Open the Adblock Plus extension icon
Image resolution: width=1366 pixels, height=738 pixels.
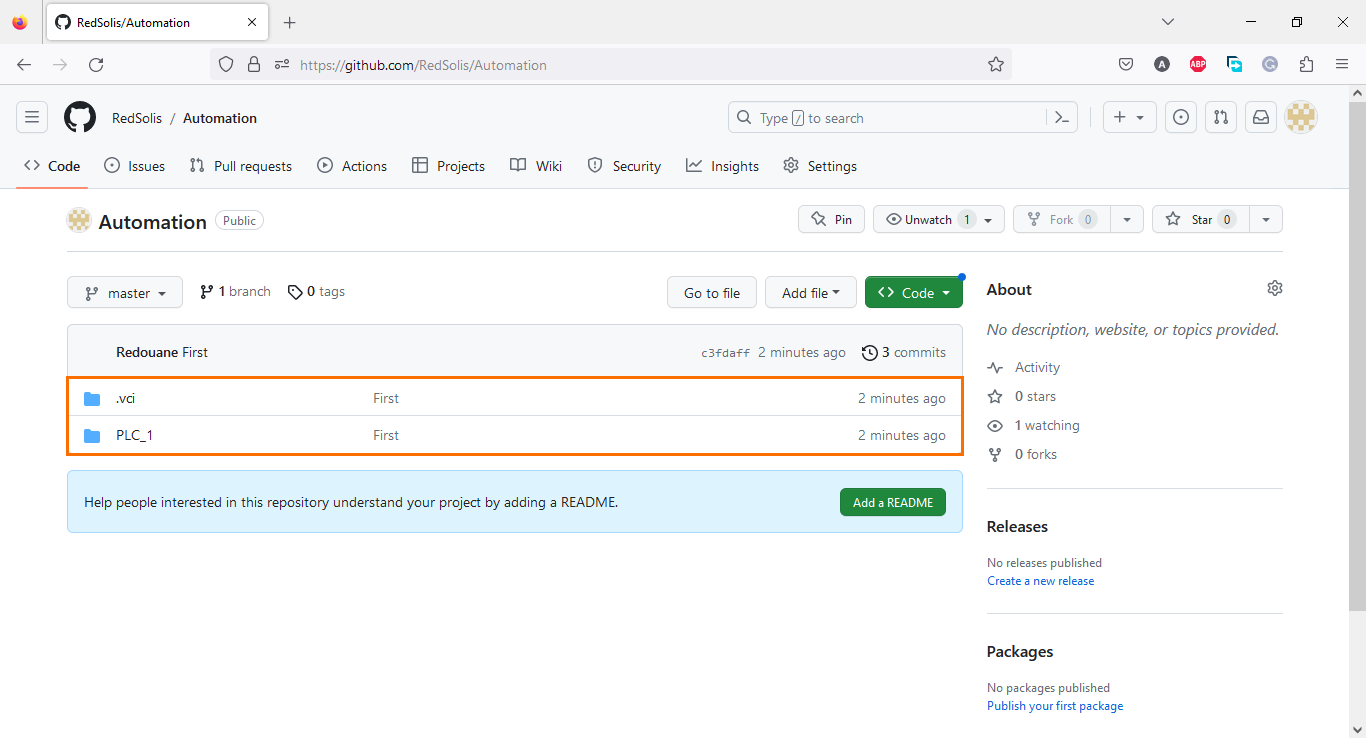click(1198, 64)
